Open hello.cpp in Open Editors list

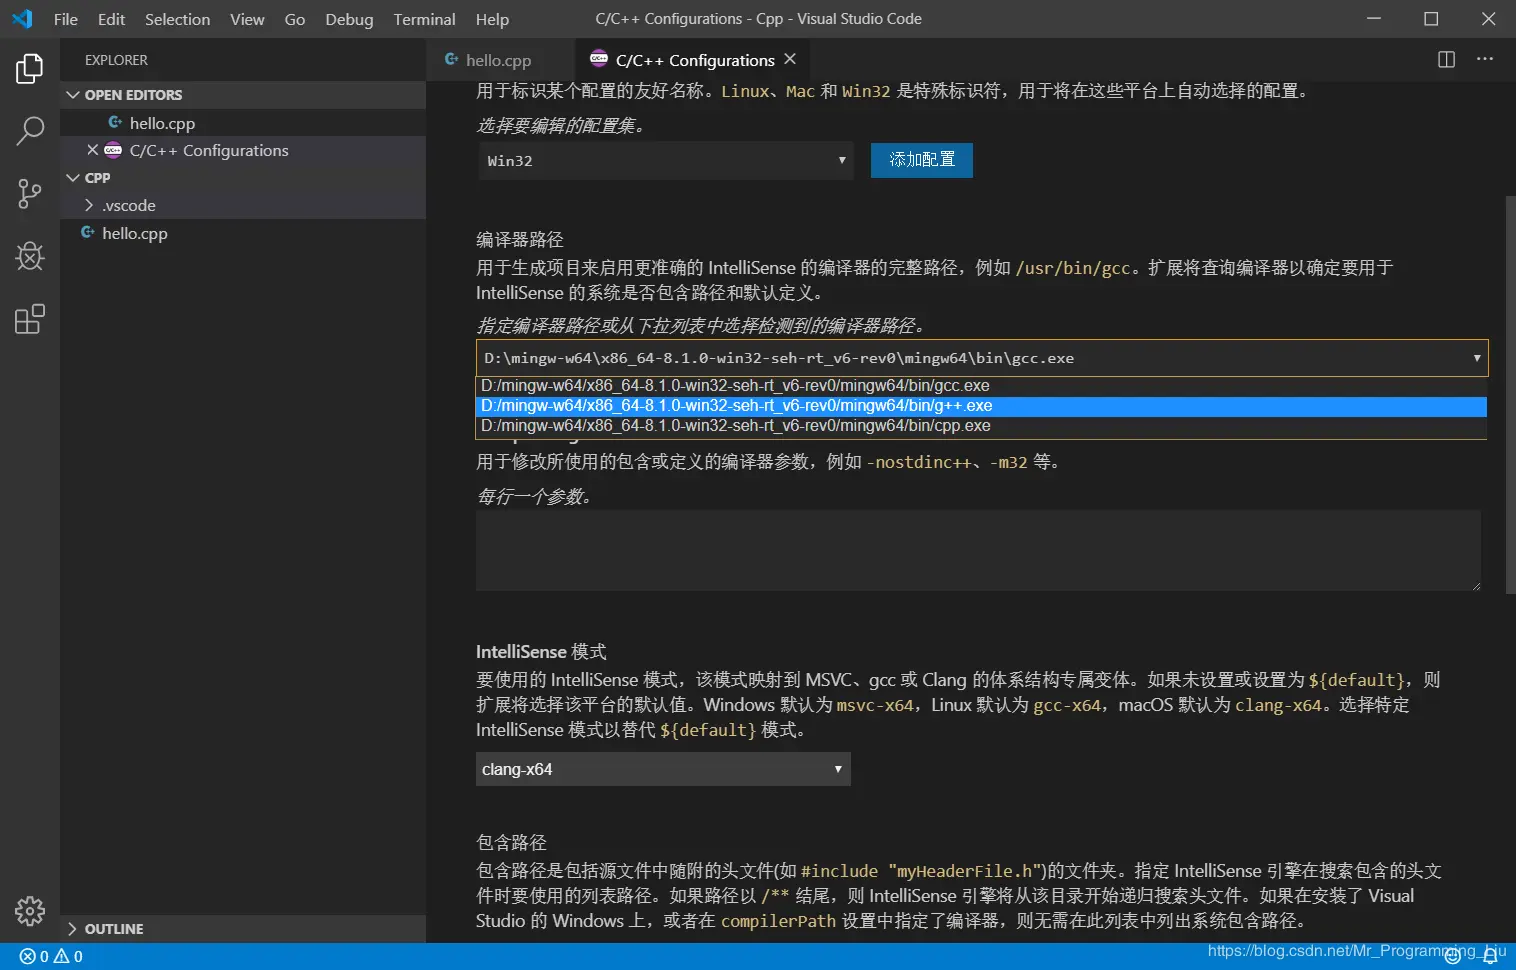tap(243, 123)
